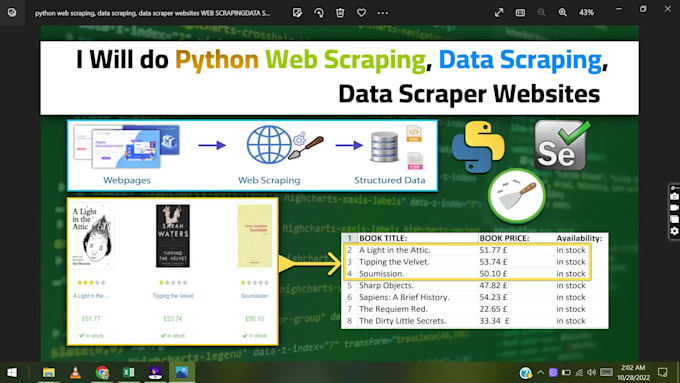This screenshot has width=680, height=383.
Task: Add photo to favorites with heart icon
Action: coord(361,13)
